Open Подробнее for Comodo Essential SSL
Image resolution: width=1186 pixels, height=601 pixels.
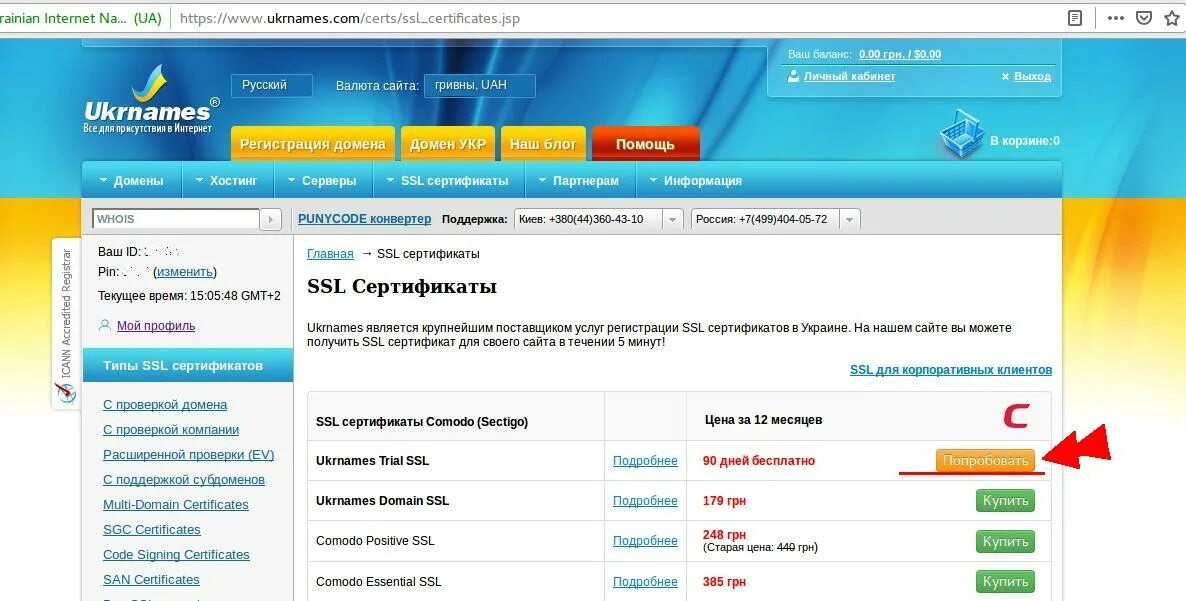645,581
